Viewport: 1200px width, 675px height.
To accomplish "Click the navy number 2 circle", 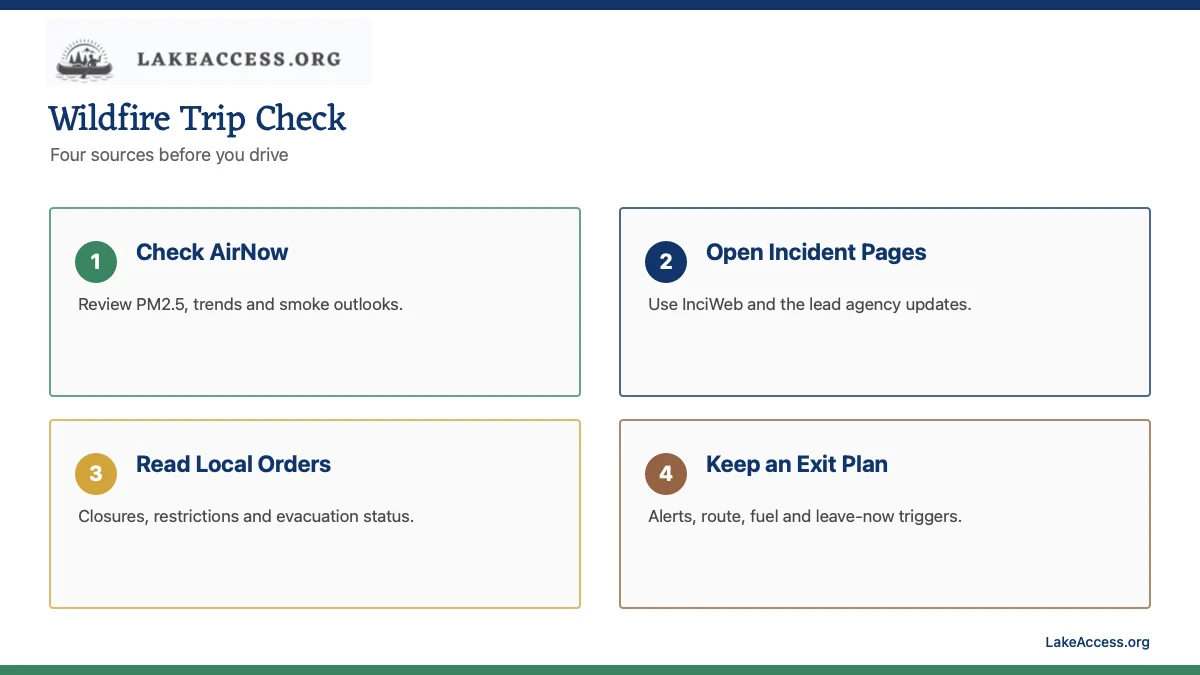I will (x=666, y=262).
